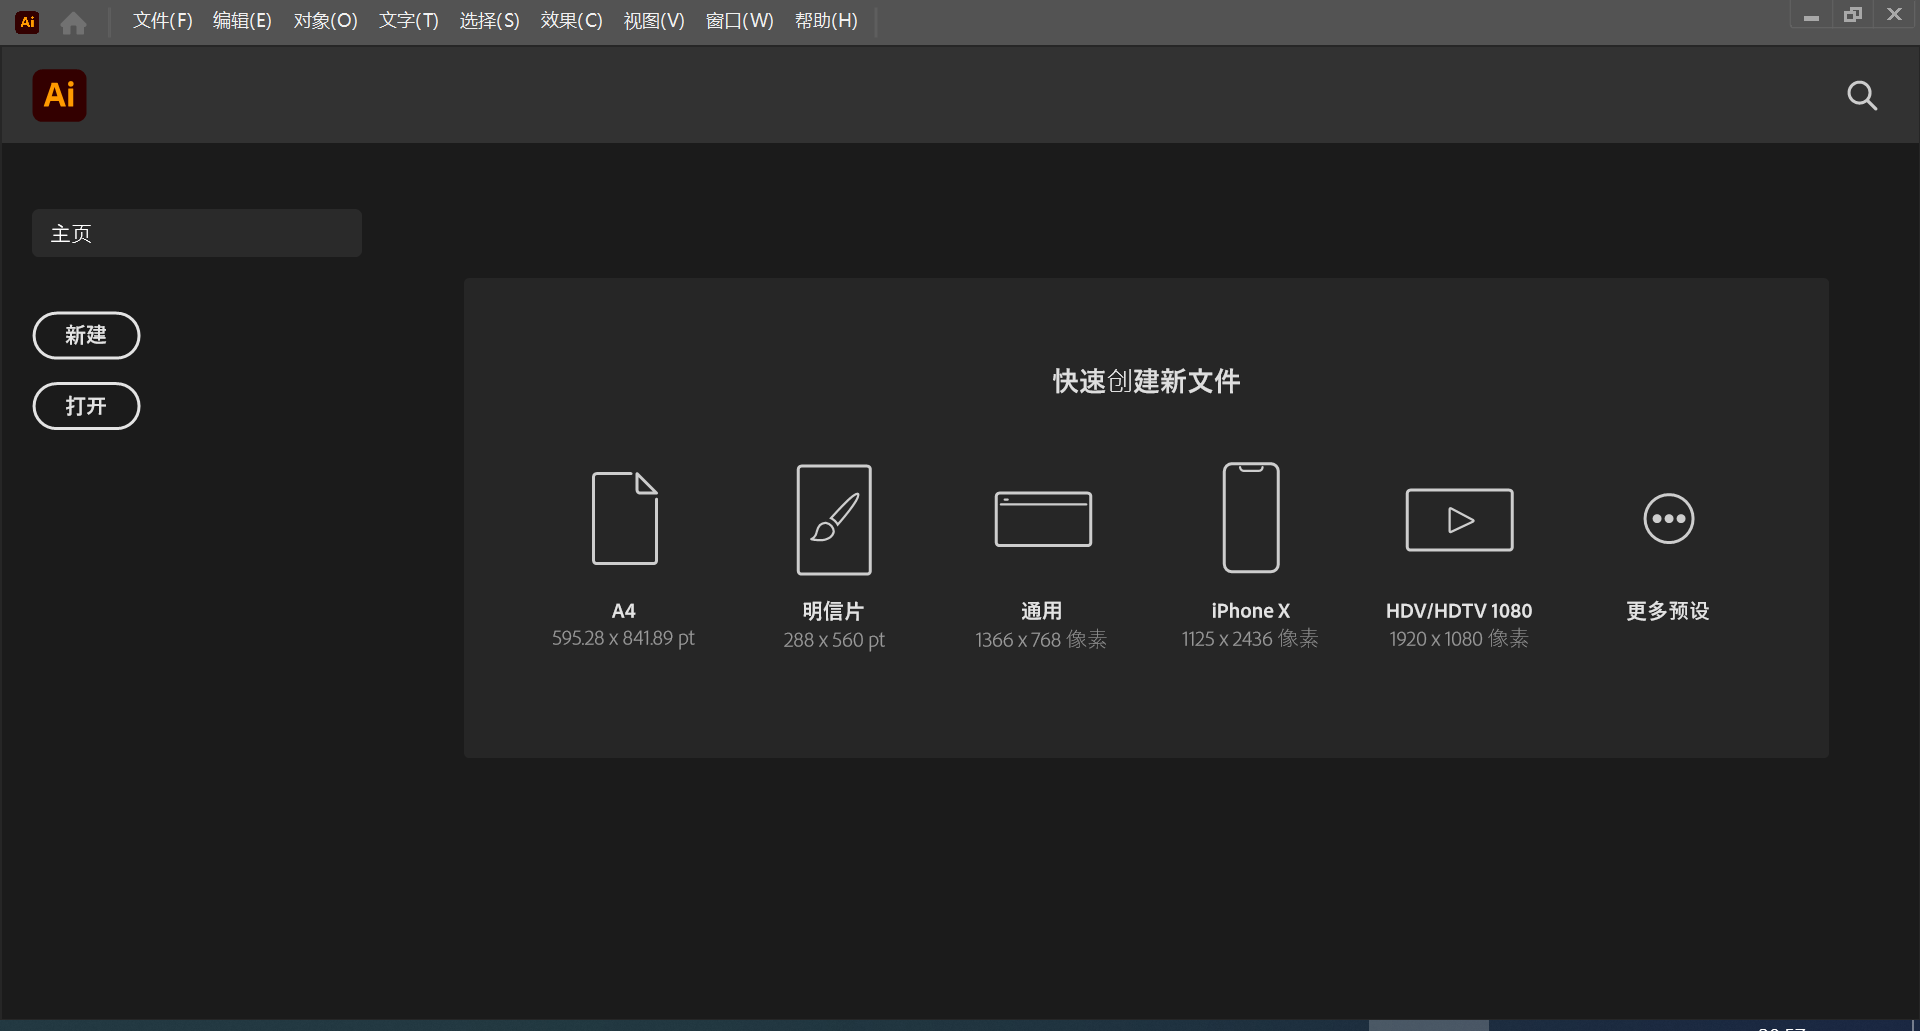Open the 帮助(H) menu
This screenshot has height=1031, width=1920.
pos(826,21)
